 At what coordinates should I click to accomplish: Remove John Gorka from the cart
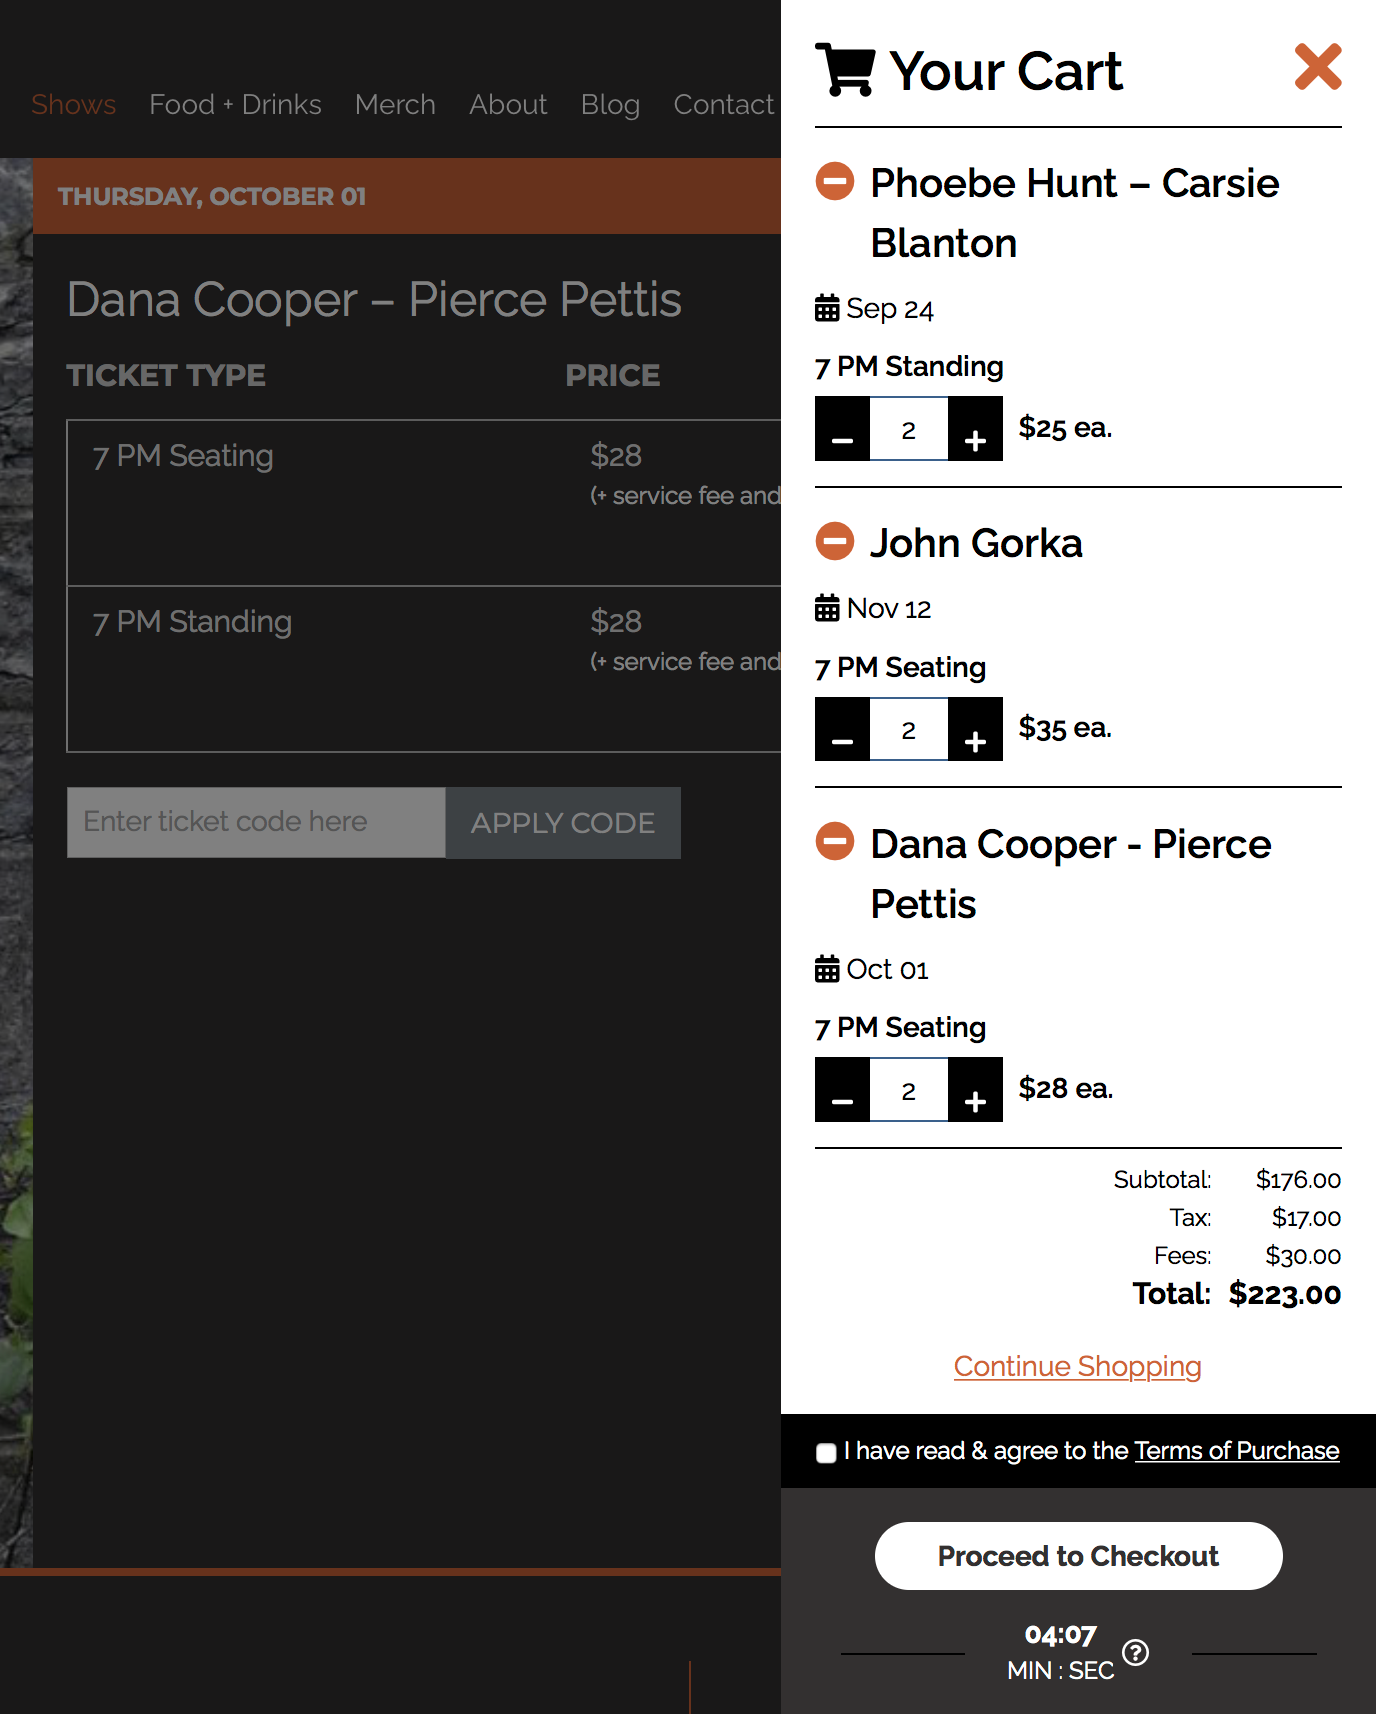click(x=835, y=542)
